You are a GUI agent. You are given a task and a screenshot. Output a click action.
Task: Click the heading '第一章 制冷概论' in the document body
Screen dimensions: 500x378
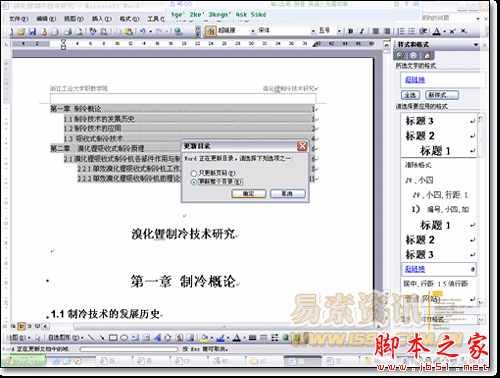tap(183, 282)
